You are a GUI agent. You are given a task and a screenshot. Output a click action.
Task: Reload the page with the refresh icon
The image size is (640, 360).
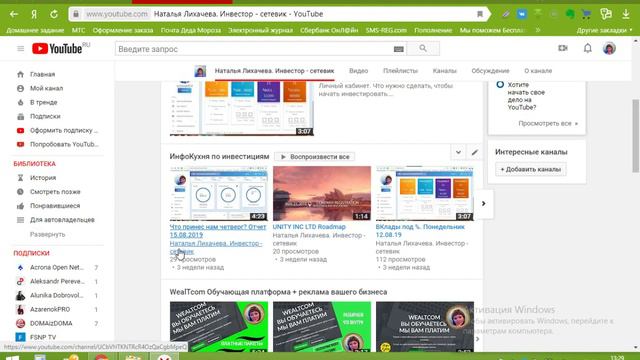pos(54,14)
